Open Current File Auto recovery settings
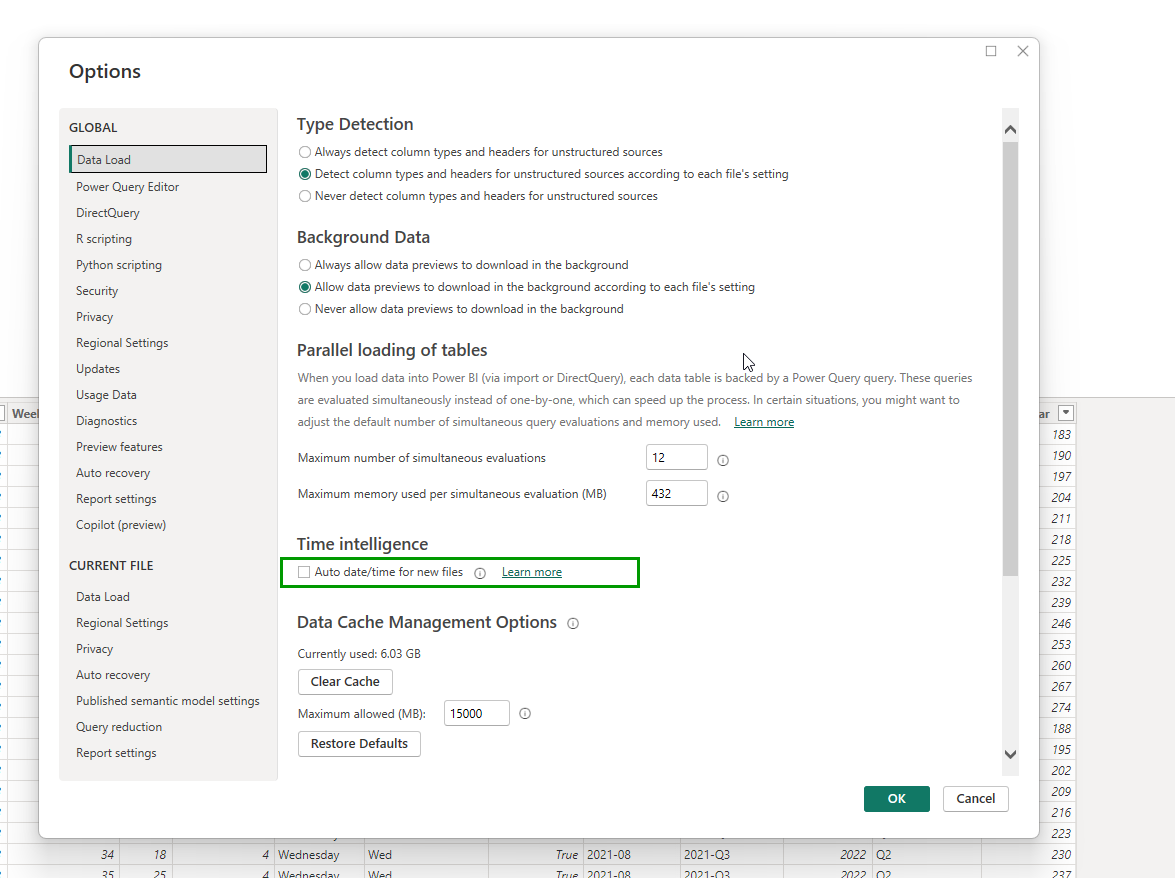The height and width of the screenshot is (878, 1175). [112, 675]
